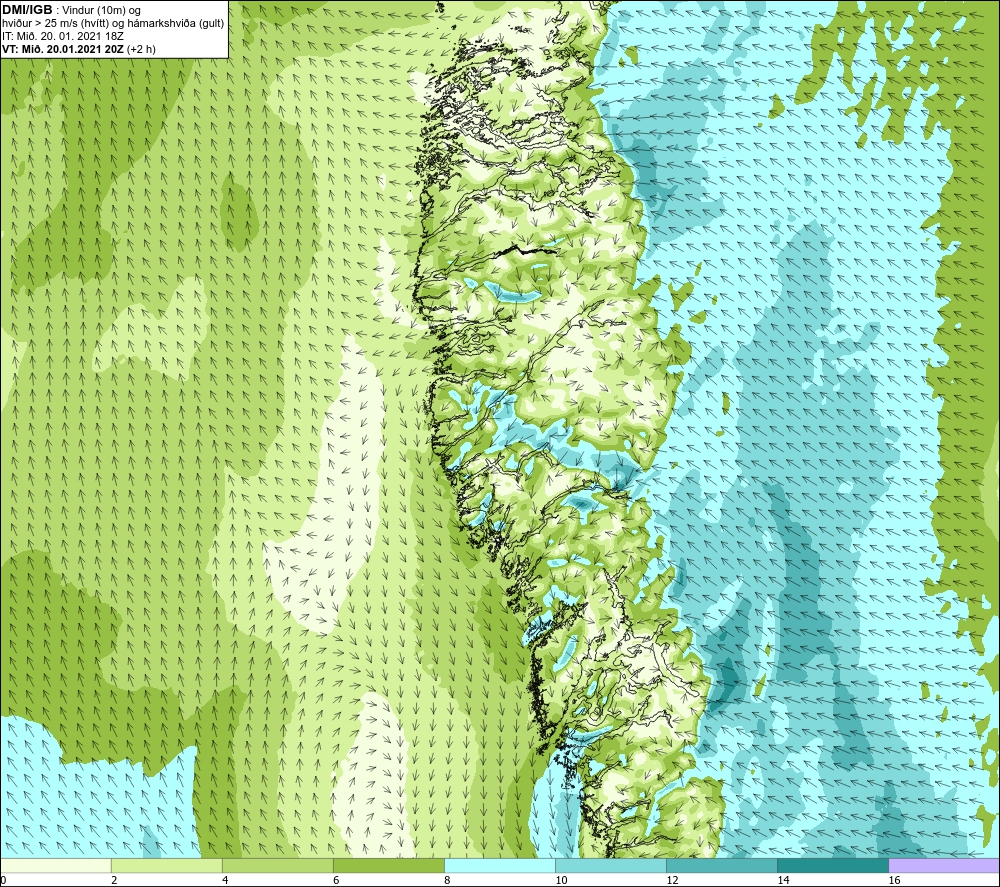Click the 6–8 m/s dark green legend swatch

388,866
